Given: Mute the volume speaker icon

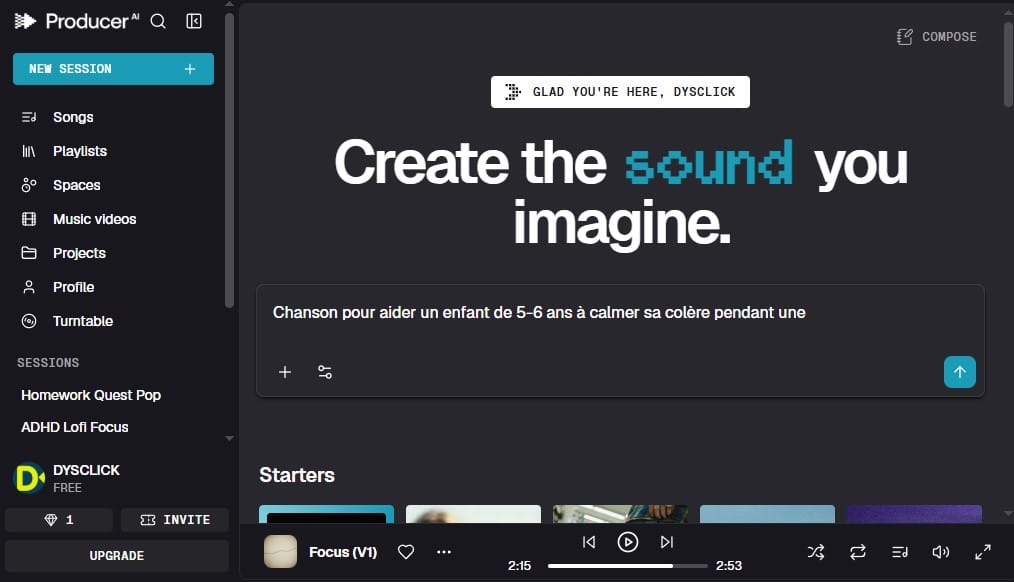Looking at the screenshot, I should (940, 552).
